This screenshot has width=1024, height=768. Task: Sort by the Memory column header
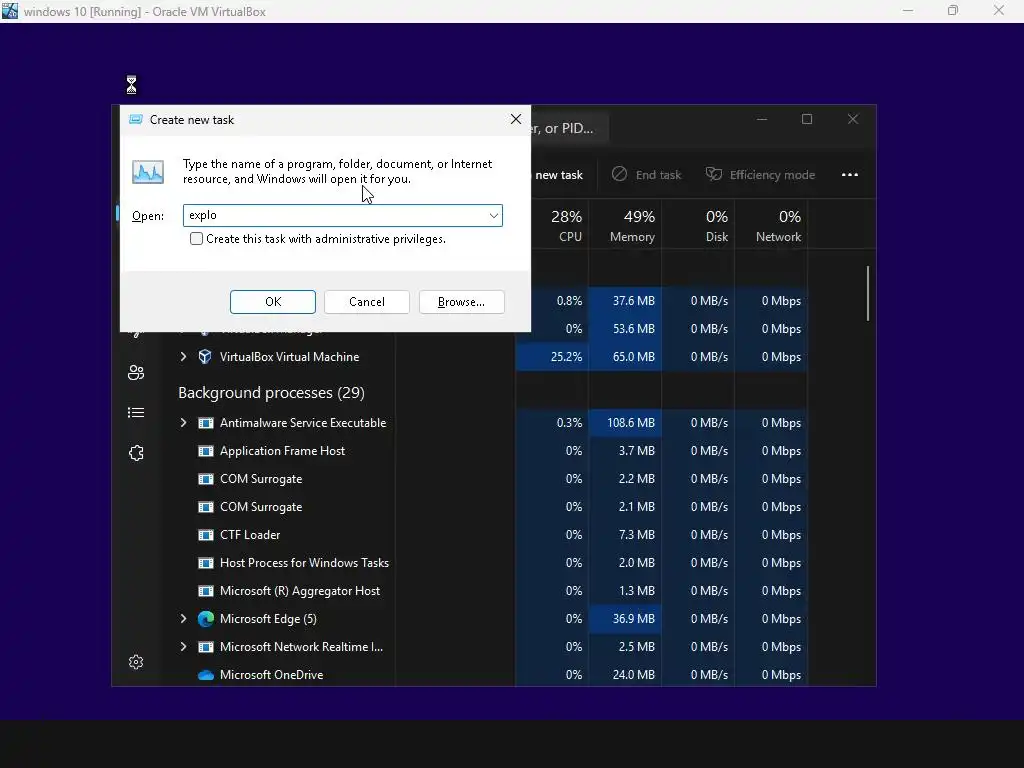coord(626,225)
